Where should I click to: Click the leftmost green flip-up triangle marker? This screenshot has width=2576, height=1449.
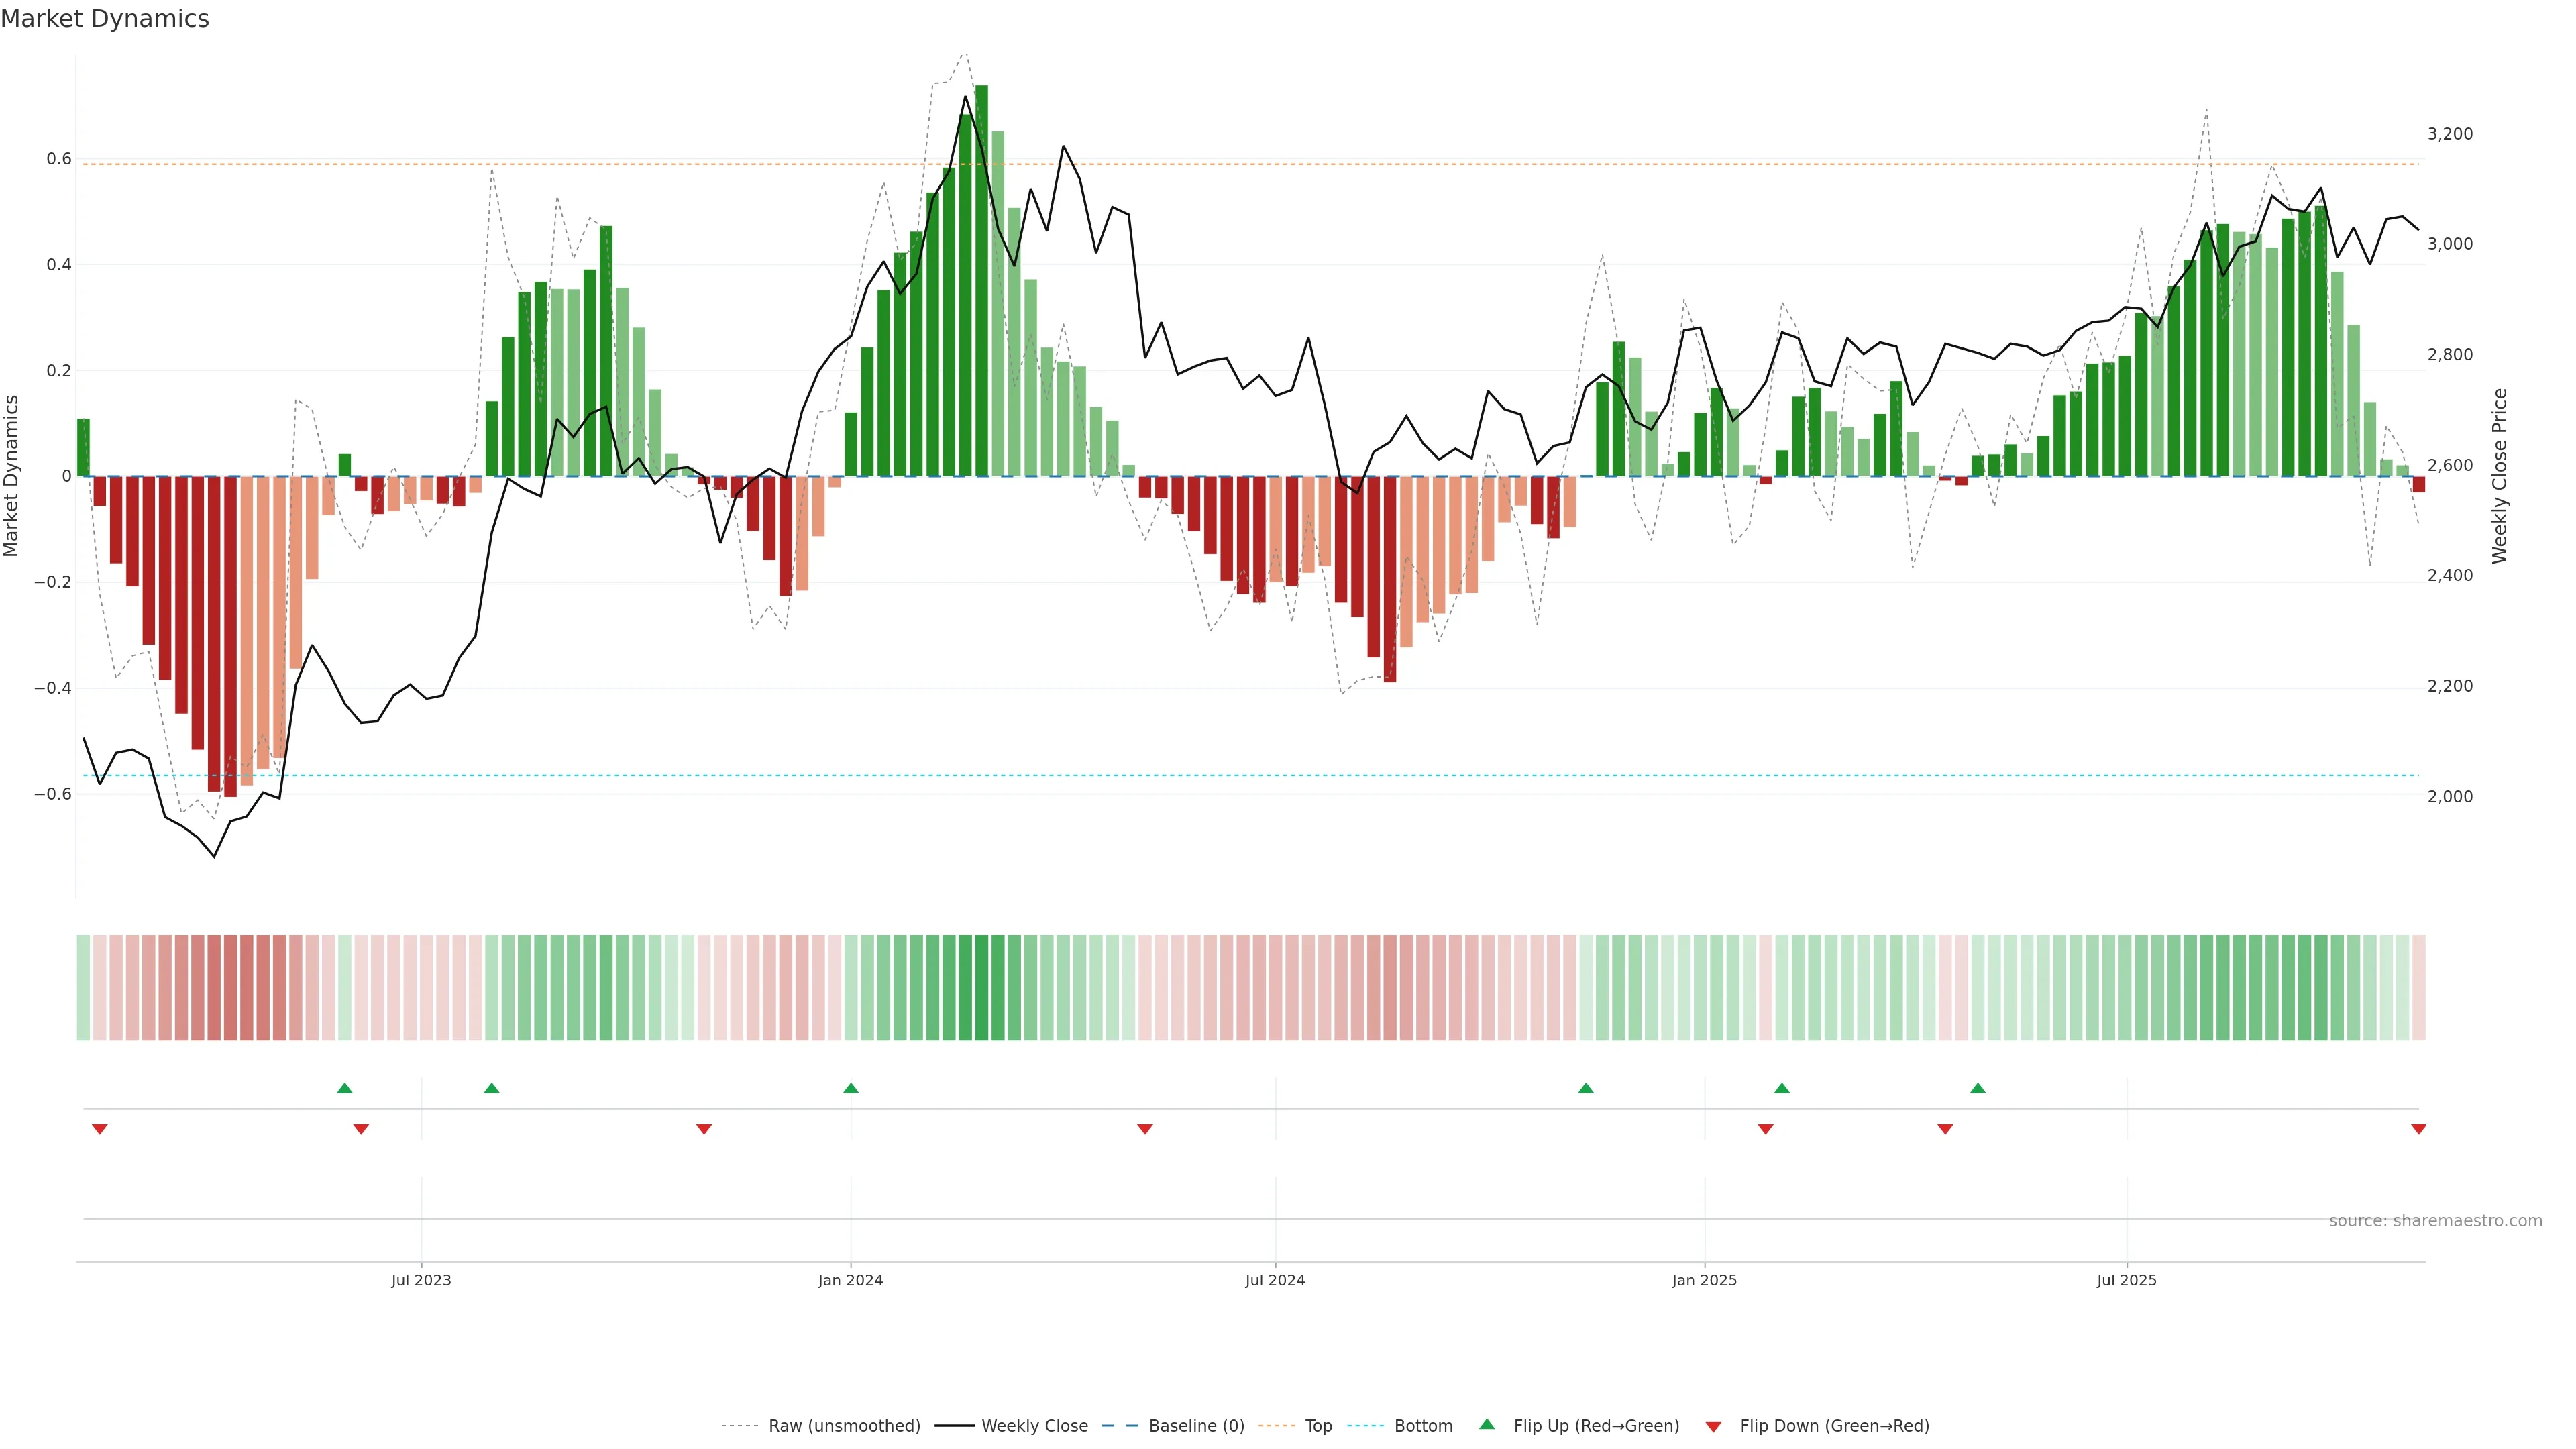point(345,1088)
